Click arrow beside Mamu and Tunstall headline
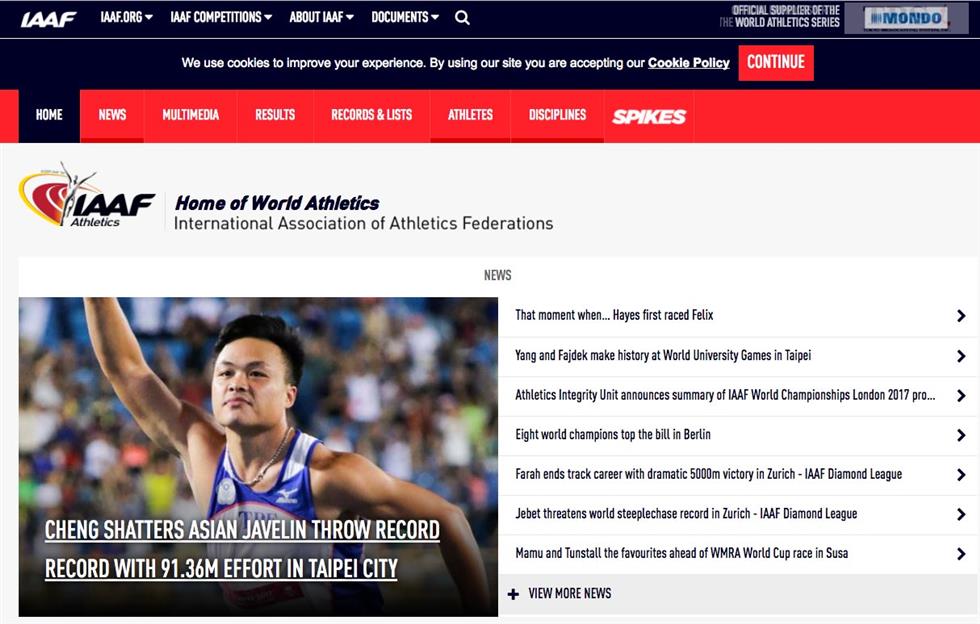 961,554
